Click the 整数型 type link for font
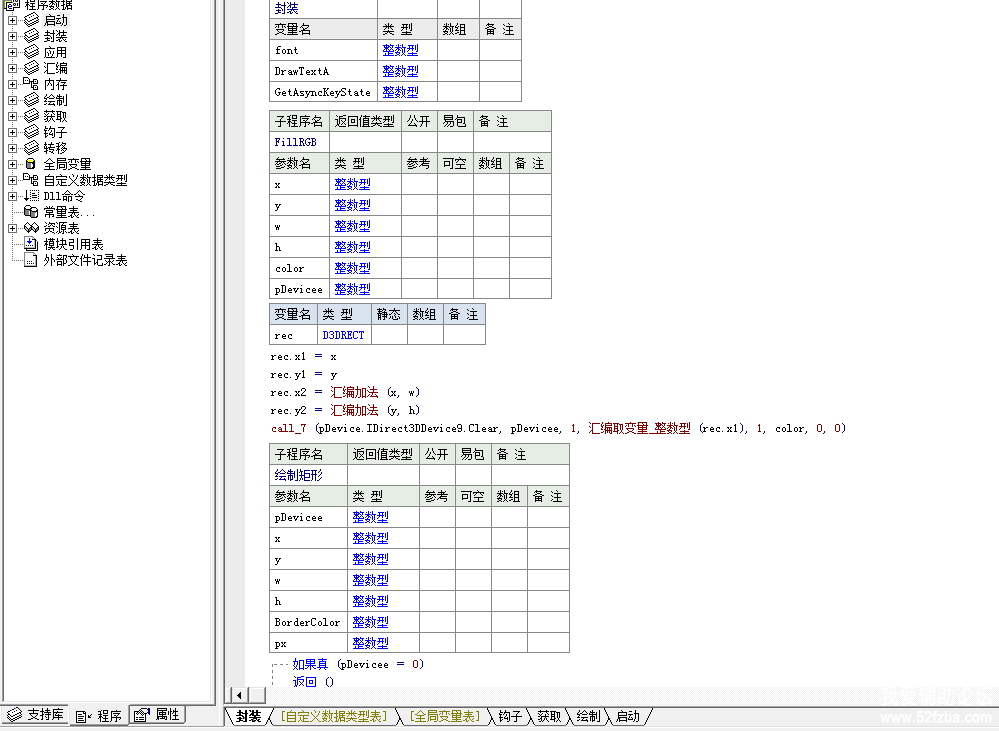Screen dimensions: 999x731 pyautogui.click(x=400, y=50)
